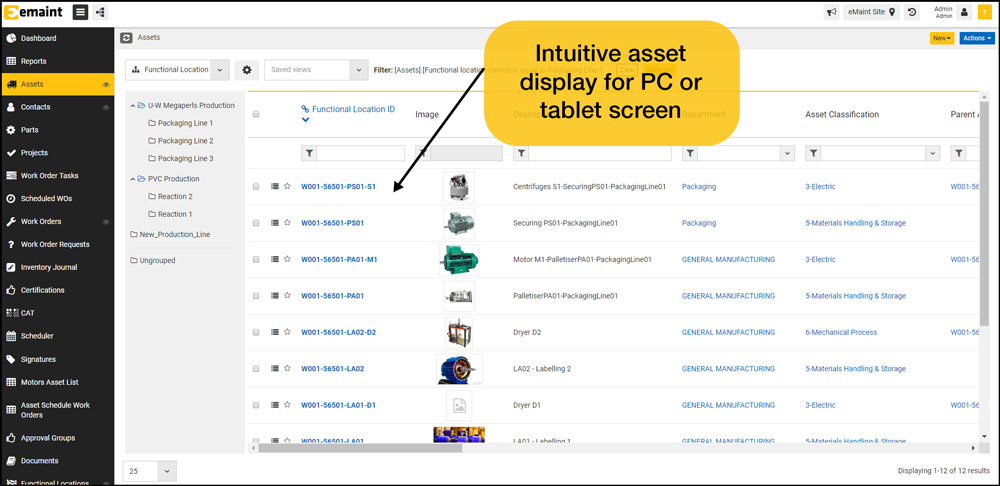Select Reports in the left sidebar
1000x486 pixels.
pyautogui.click(x=33, y=61)
